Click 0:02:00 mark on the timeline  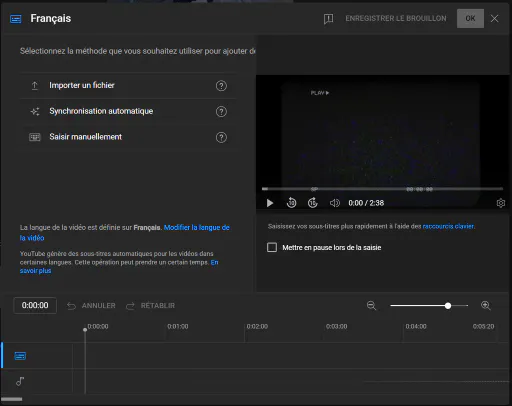(x=257, y=326)
